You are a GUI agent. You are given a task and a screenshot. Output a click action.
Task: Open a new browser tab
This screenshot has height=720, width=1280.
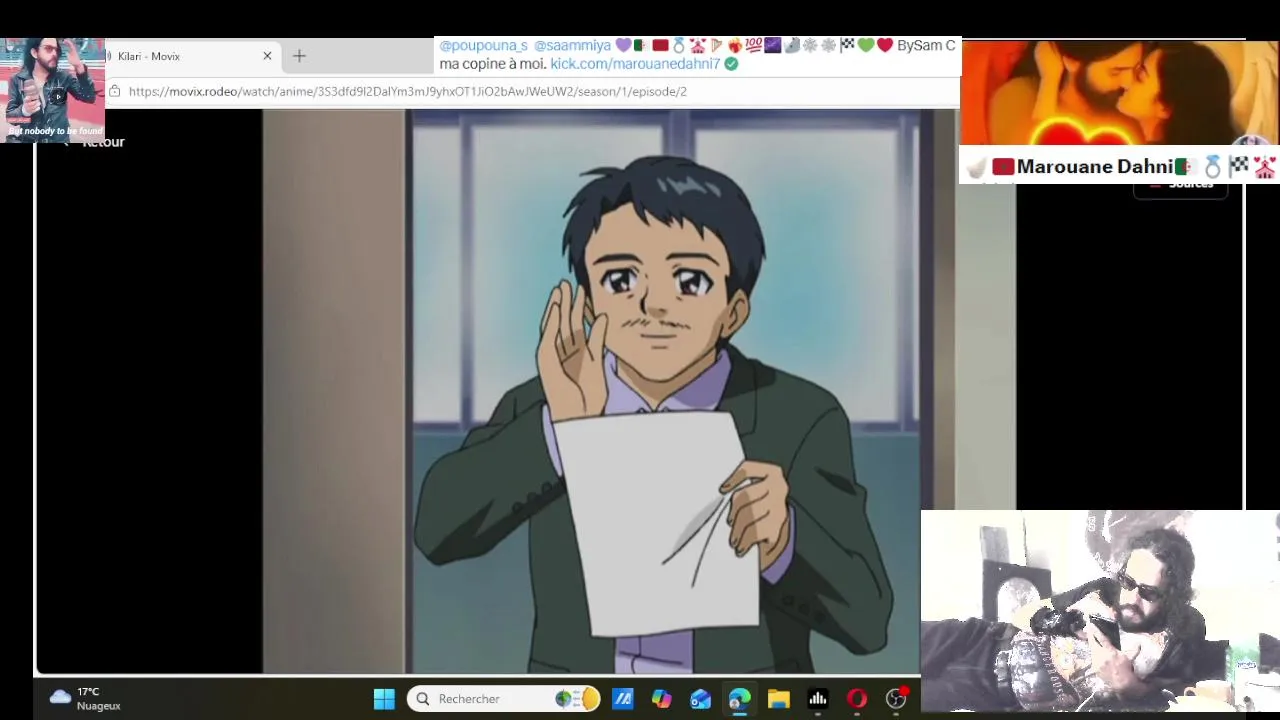(x=299, y=56)
